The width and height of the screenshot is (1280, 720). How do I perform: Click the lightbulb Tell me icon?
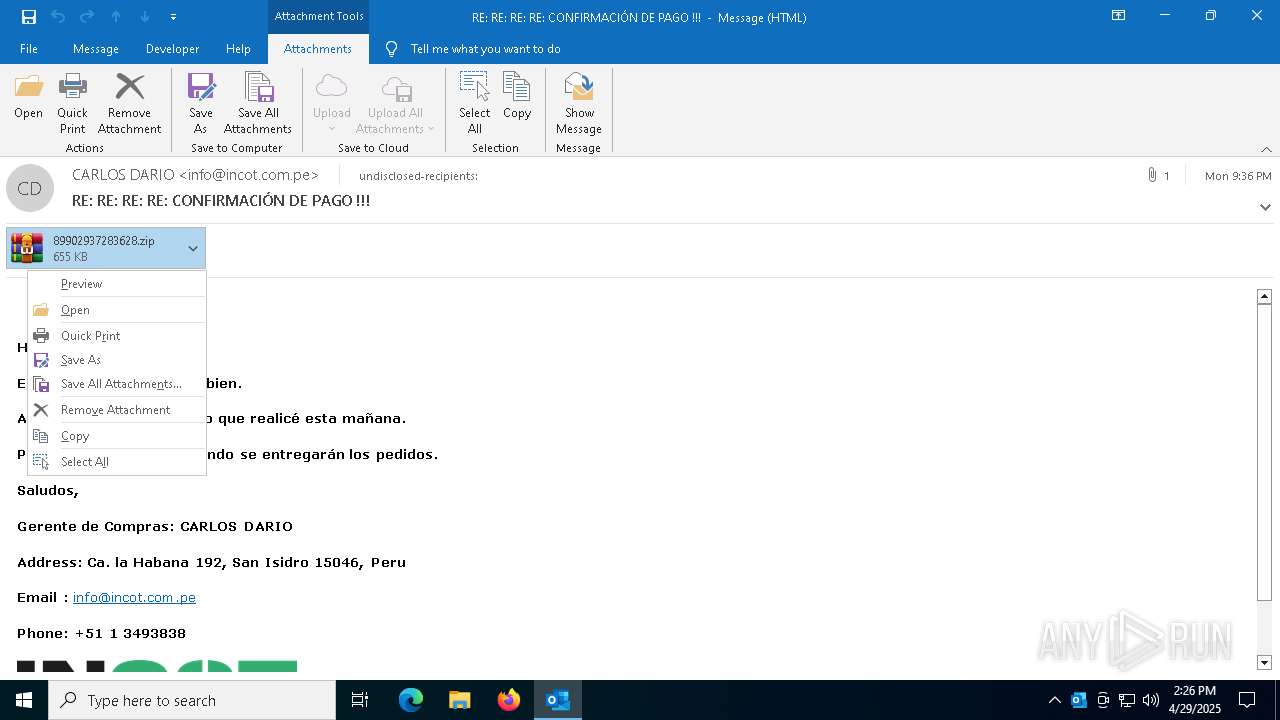tap(391, 48)
